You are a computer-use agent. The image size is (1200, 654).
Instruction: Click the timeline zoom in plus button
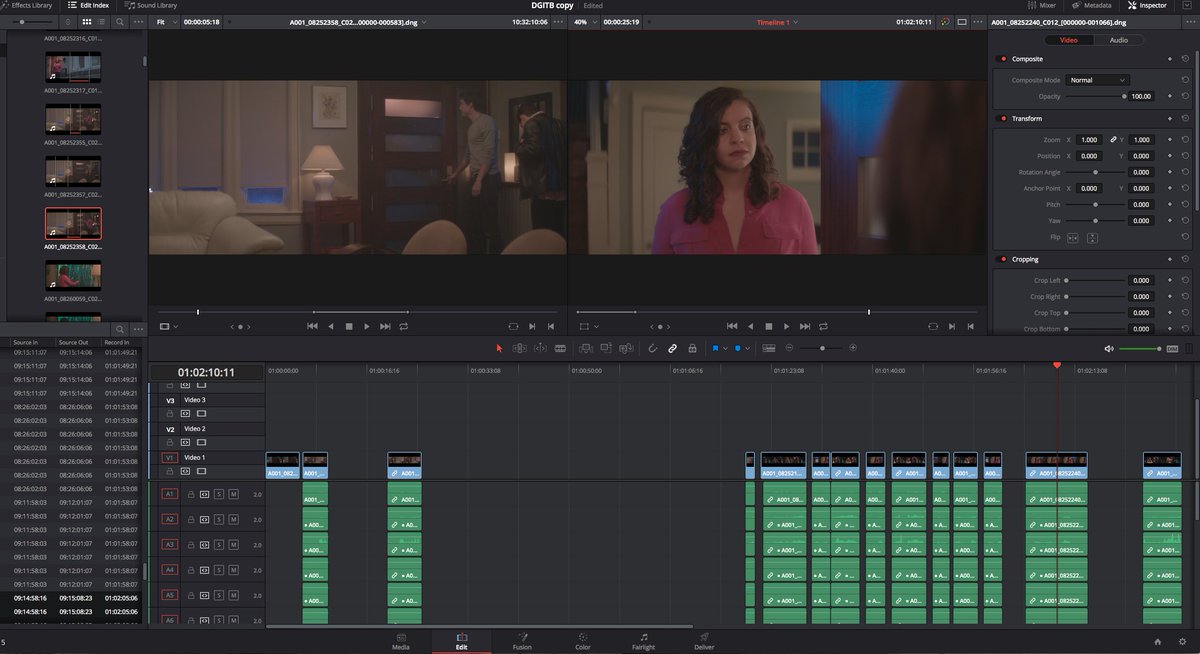(852, 348)
